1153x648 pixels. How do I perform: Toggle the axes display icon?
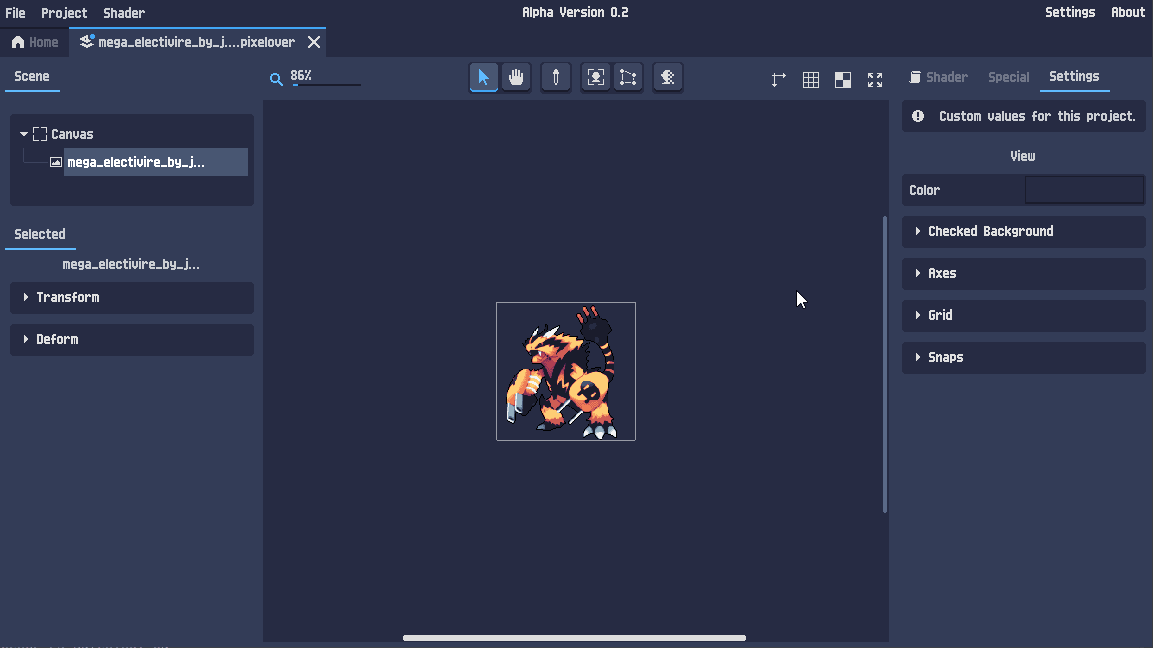click(x=779, y=79)
